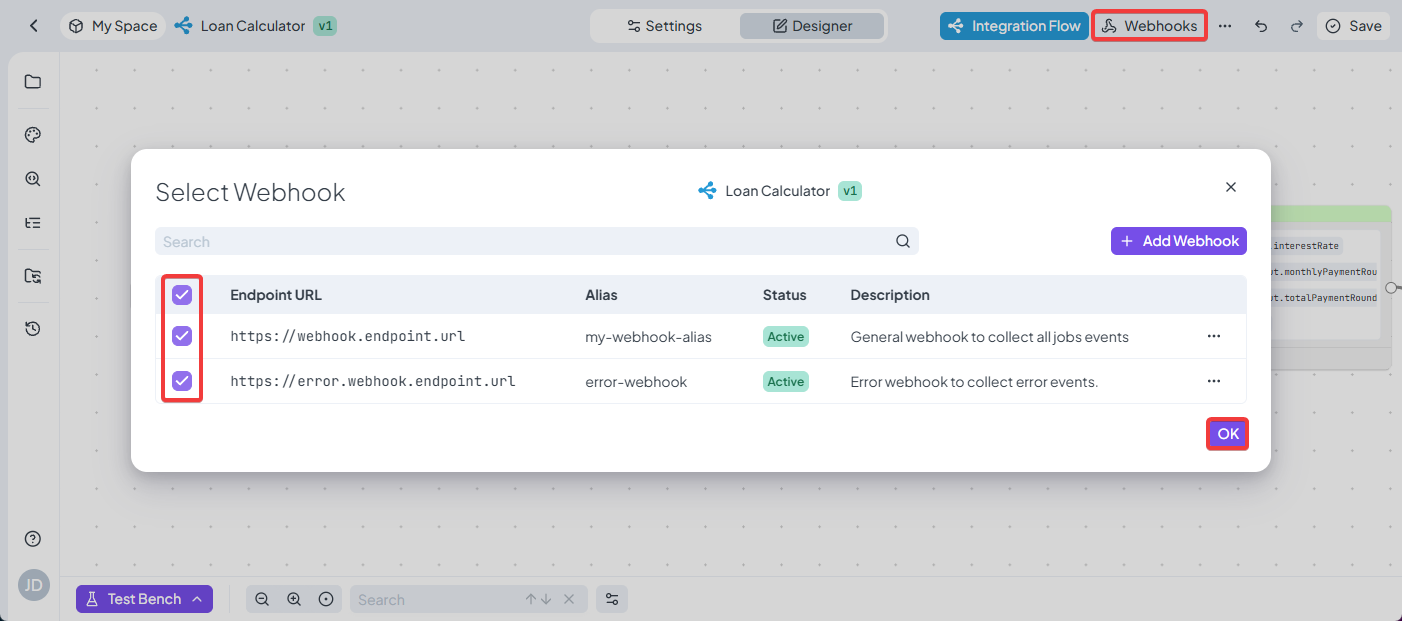Open more options for error-webhook row
This screenshot has height=621, width=1402.
click(1214, 381)
